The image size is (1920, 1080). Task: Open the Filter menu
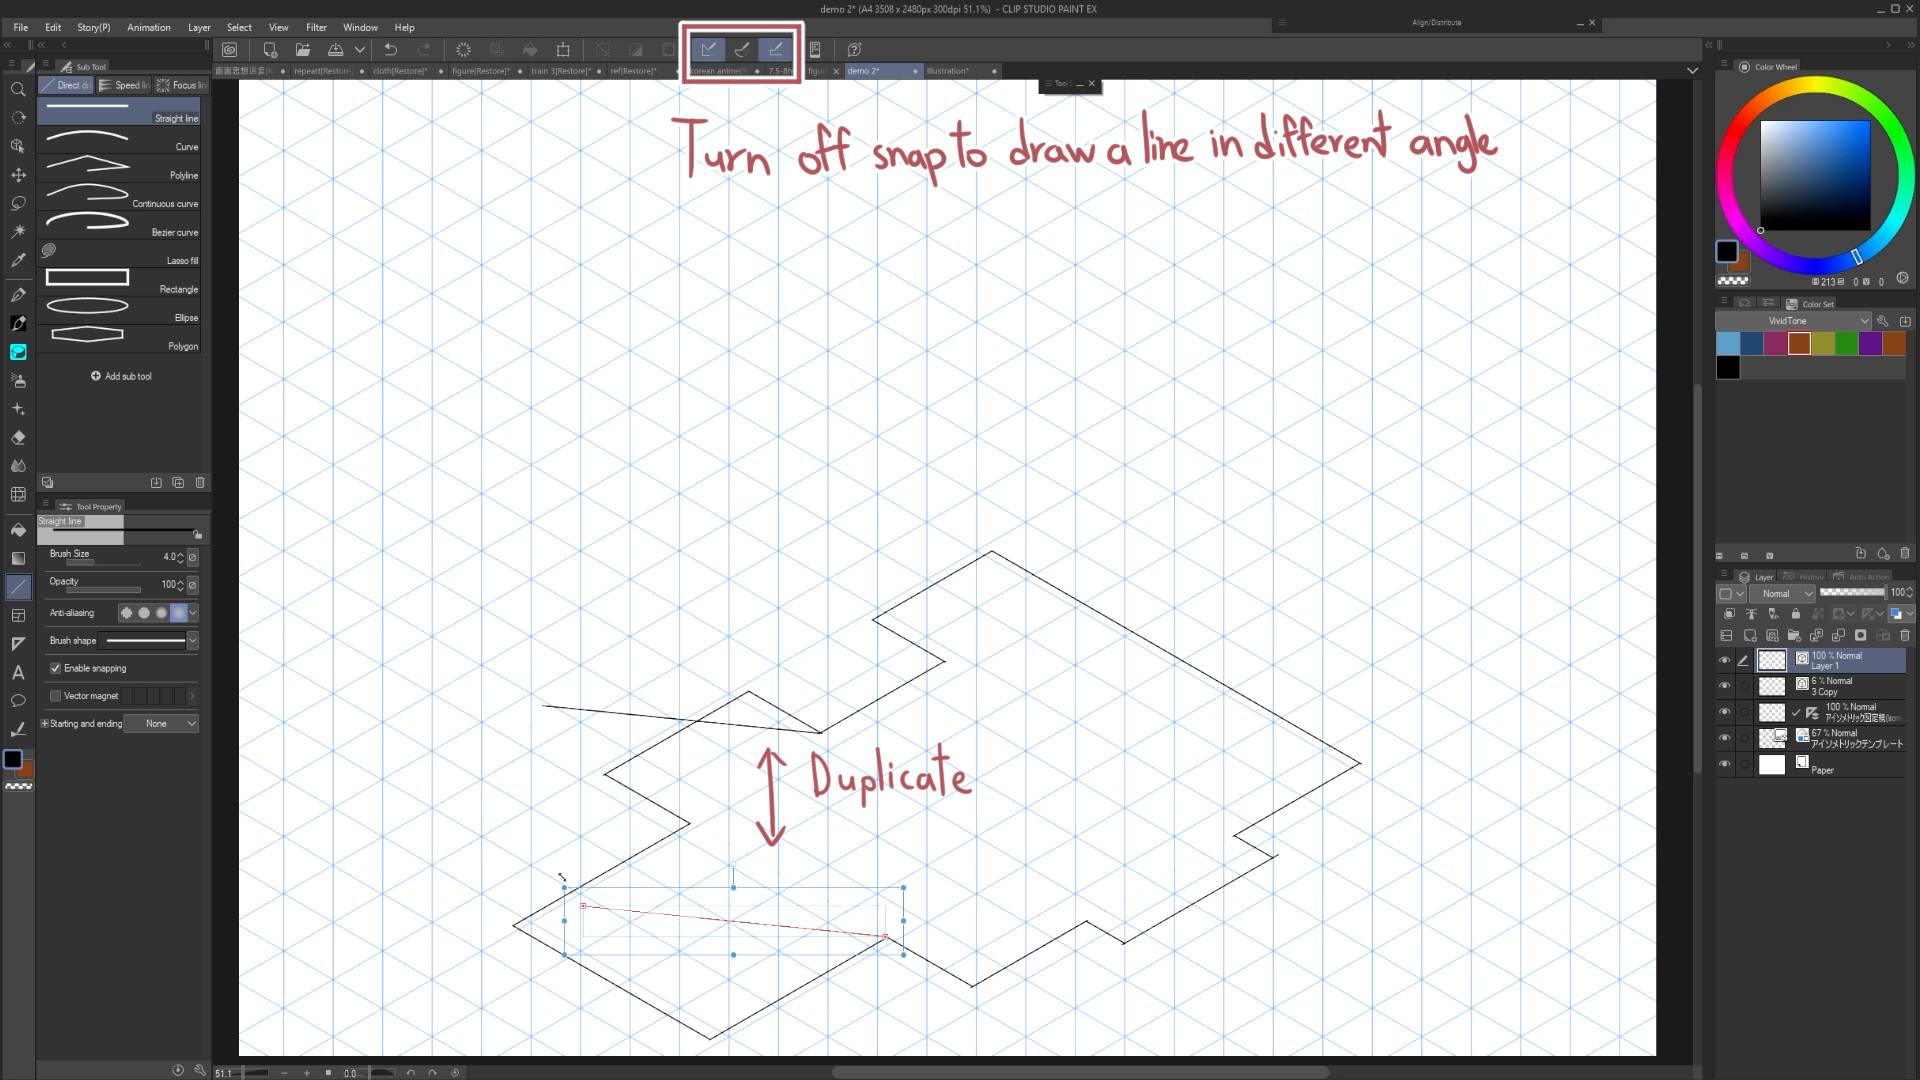(x=316, y=27)
